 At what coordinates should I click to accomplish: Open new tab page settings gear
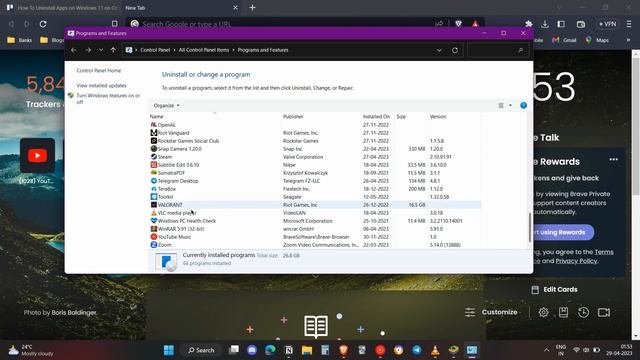point(543,312)
